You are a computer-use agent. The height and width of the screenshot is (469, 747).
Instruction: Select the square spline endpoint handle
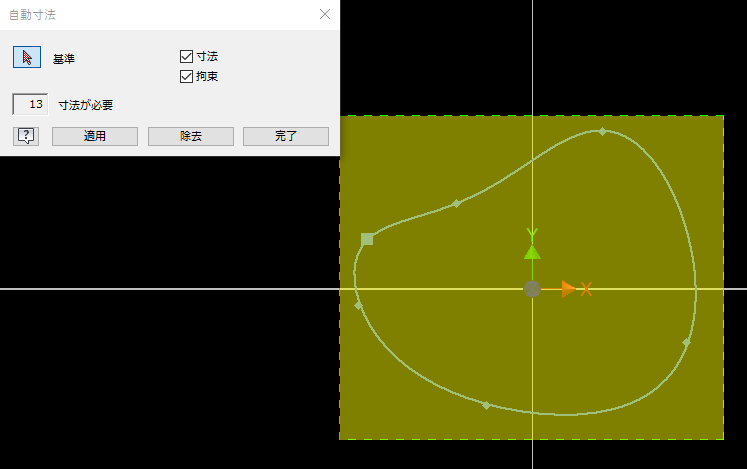coord(367,239)
